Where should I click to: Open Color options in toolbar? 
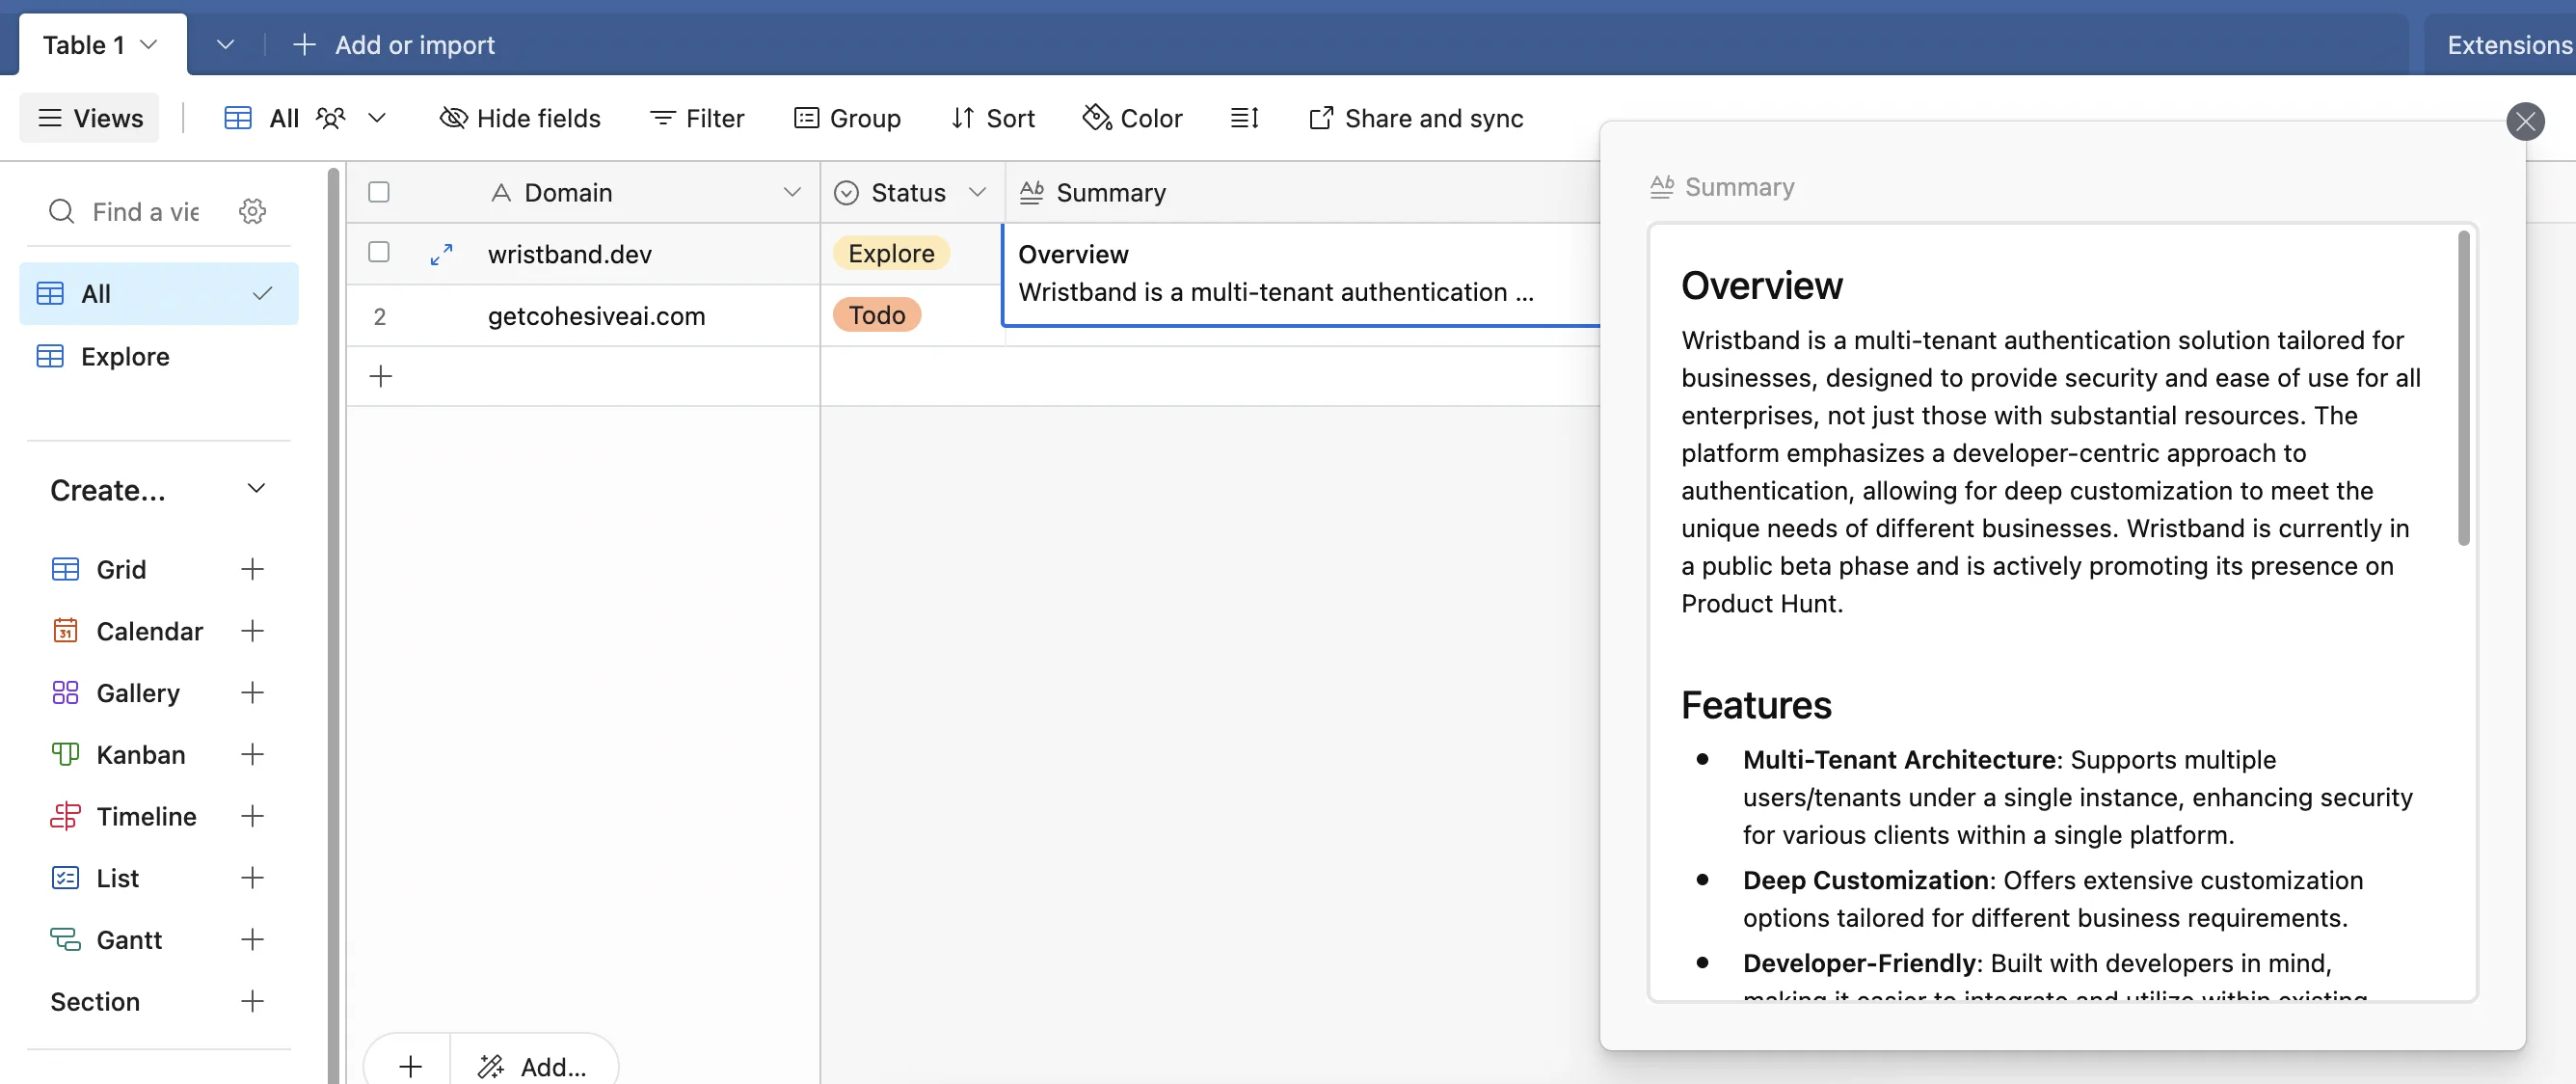click(x=1132, y=118)
